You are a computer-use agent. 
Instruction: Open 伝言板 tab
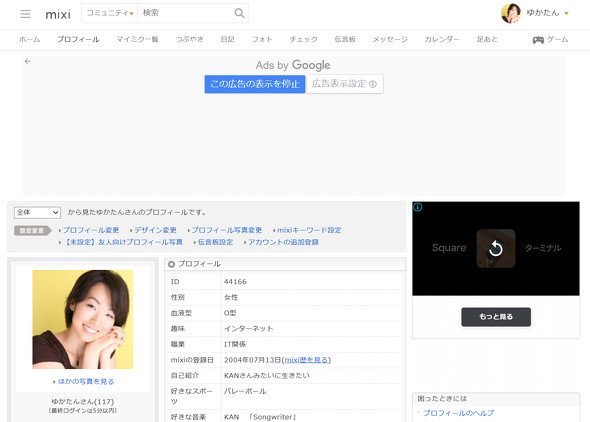click(345, 39)
